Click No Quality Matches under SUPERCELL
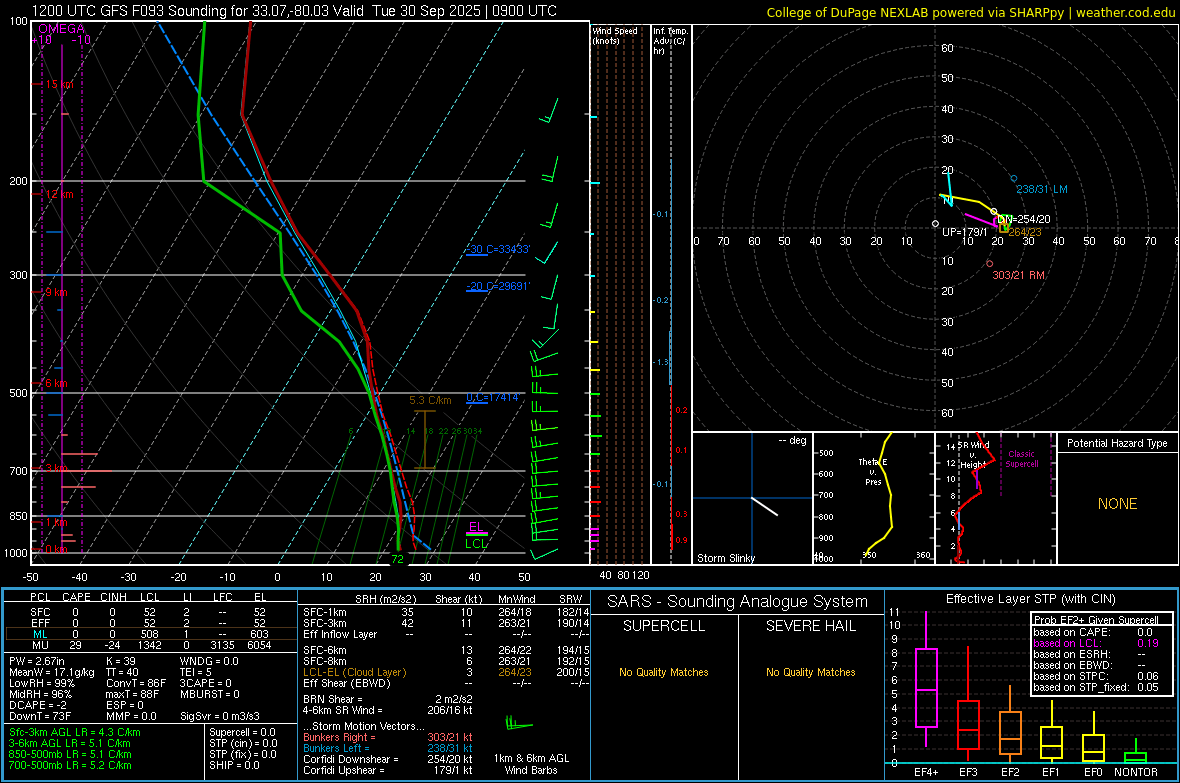The height and width of the screenshot is (783, 1180). point(664,672)
